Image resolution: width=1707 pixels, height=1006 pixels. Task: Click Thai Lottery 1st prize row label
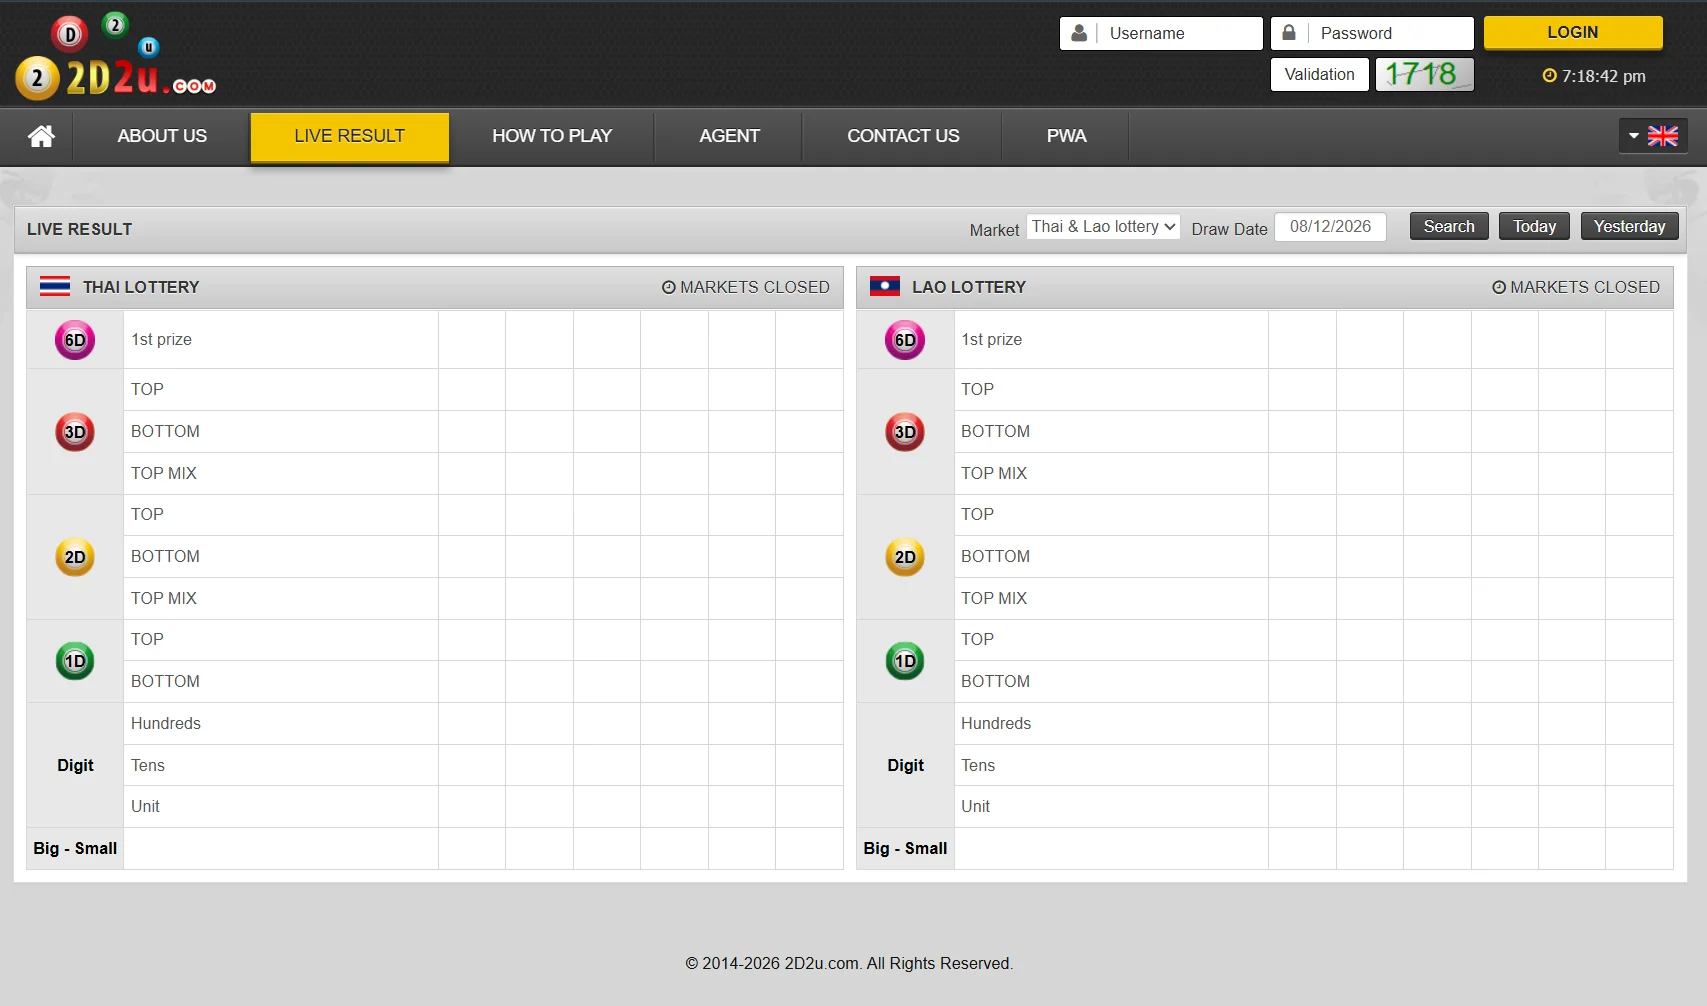[x=161, y=340]
